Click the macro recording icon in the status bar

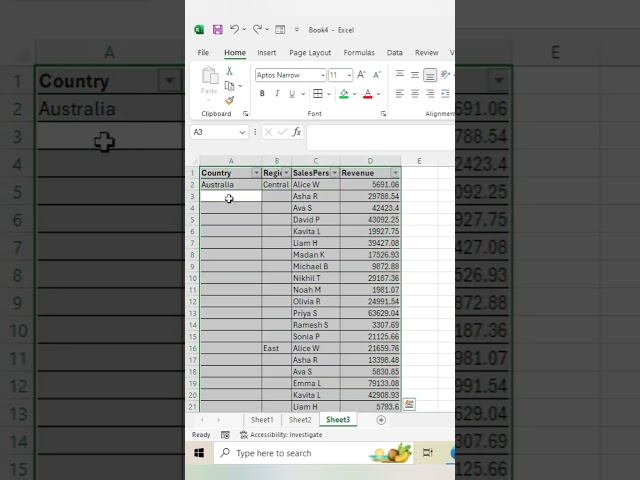coord(225,435)
